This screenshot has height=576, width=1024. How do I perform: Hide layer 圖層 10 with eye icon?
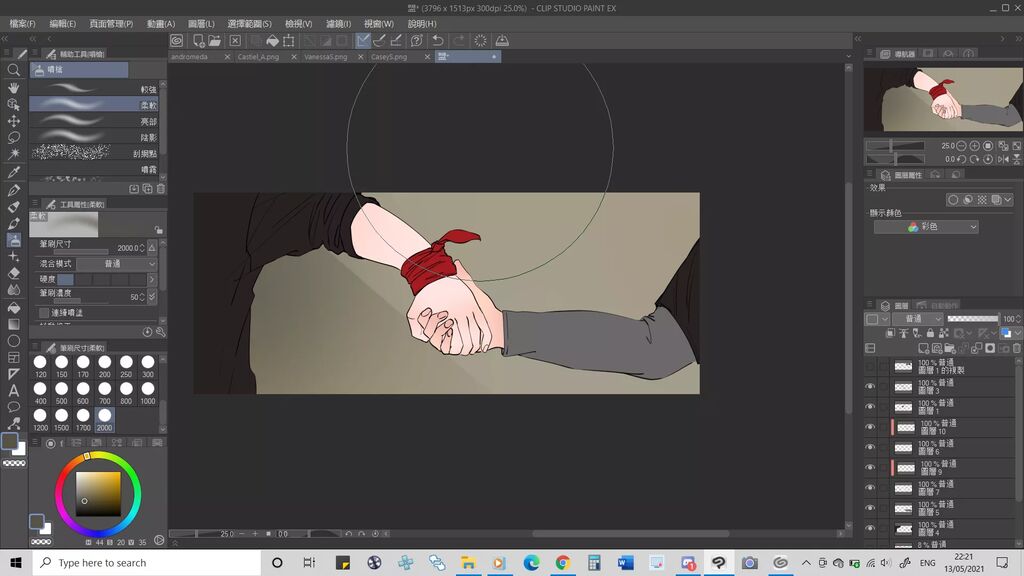point(870,427)
